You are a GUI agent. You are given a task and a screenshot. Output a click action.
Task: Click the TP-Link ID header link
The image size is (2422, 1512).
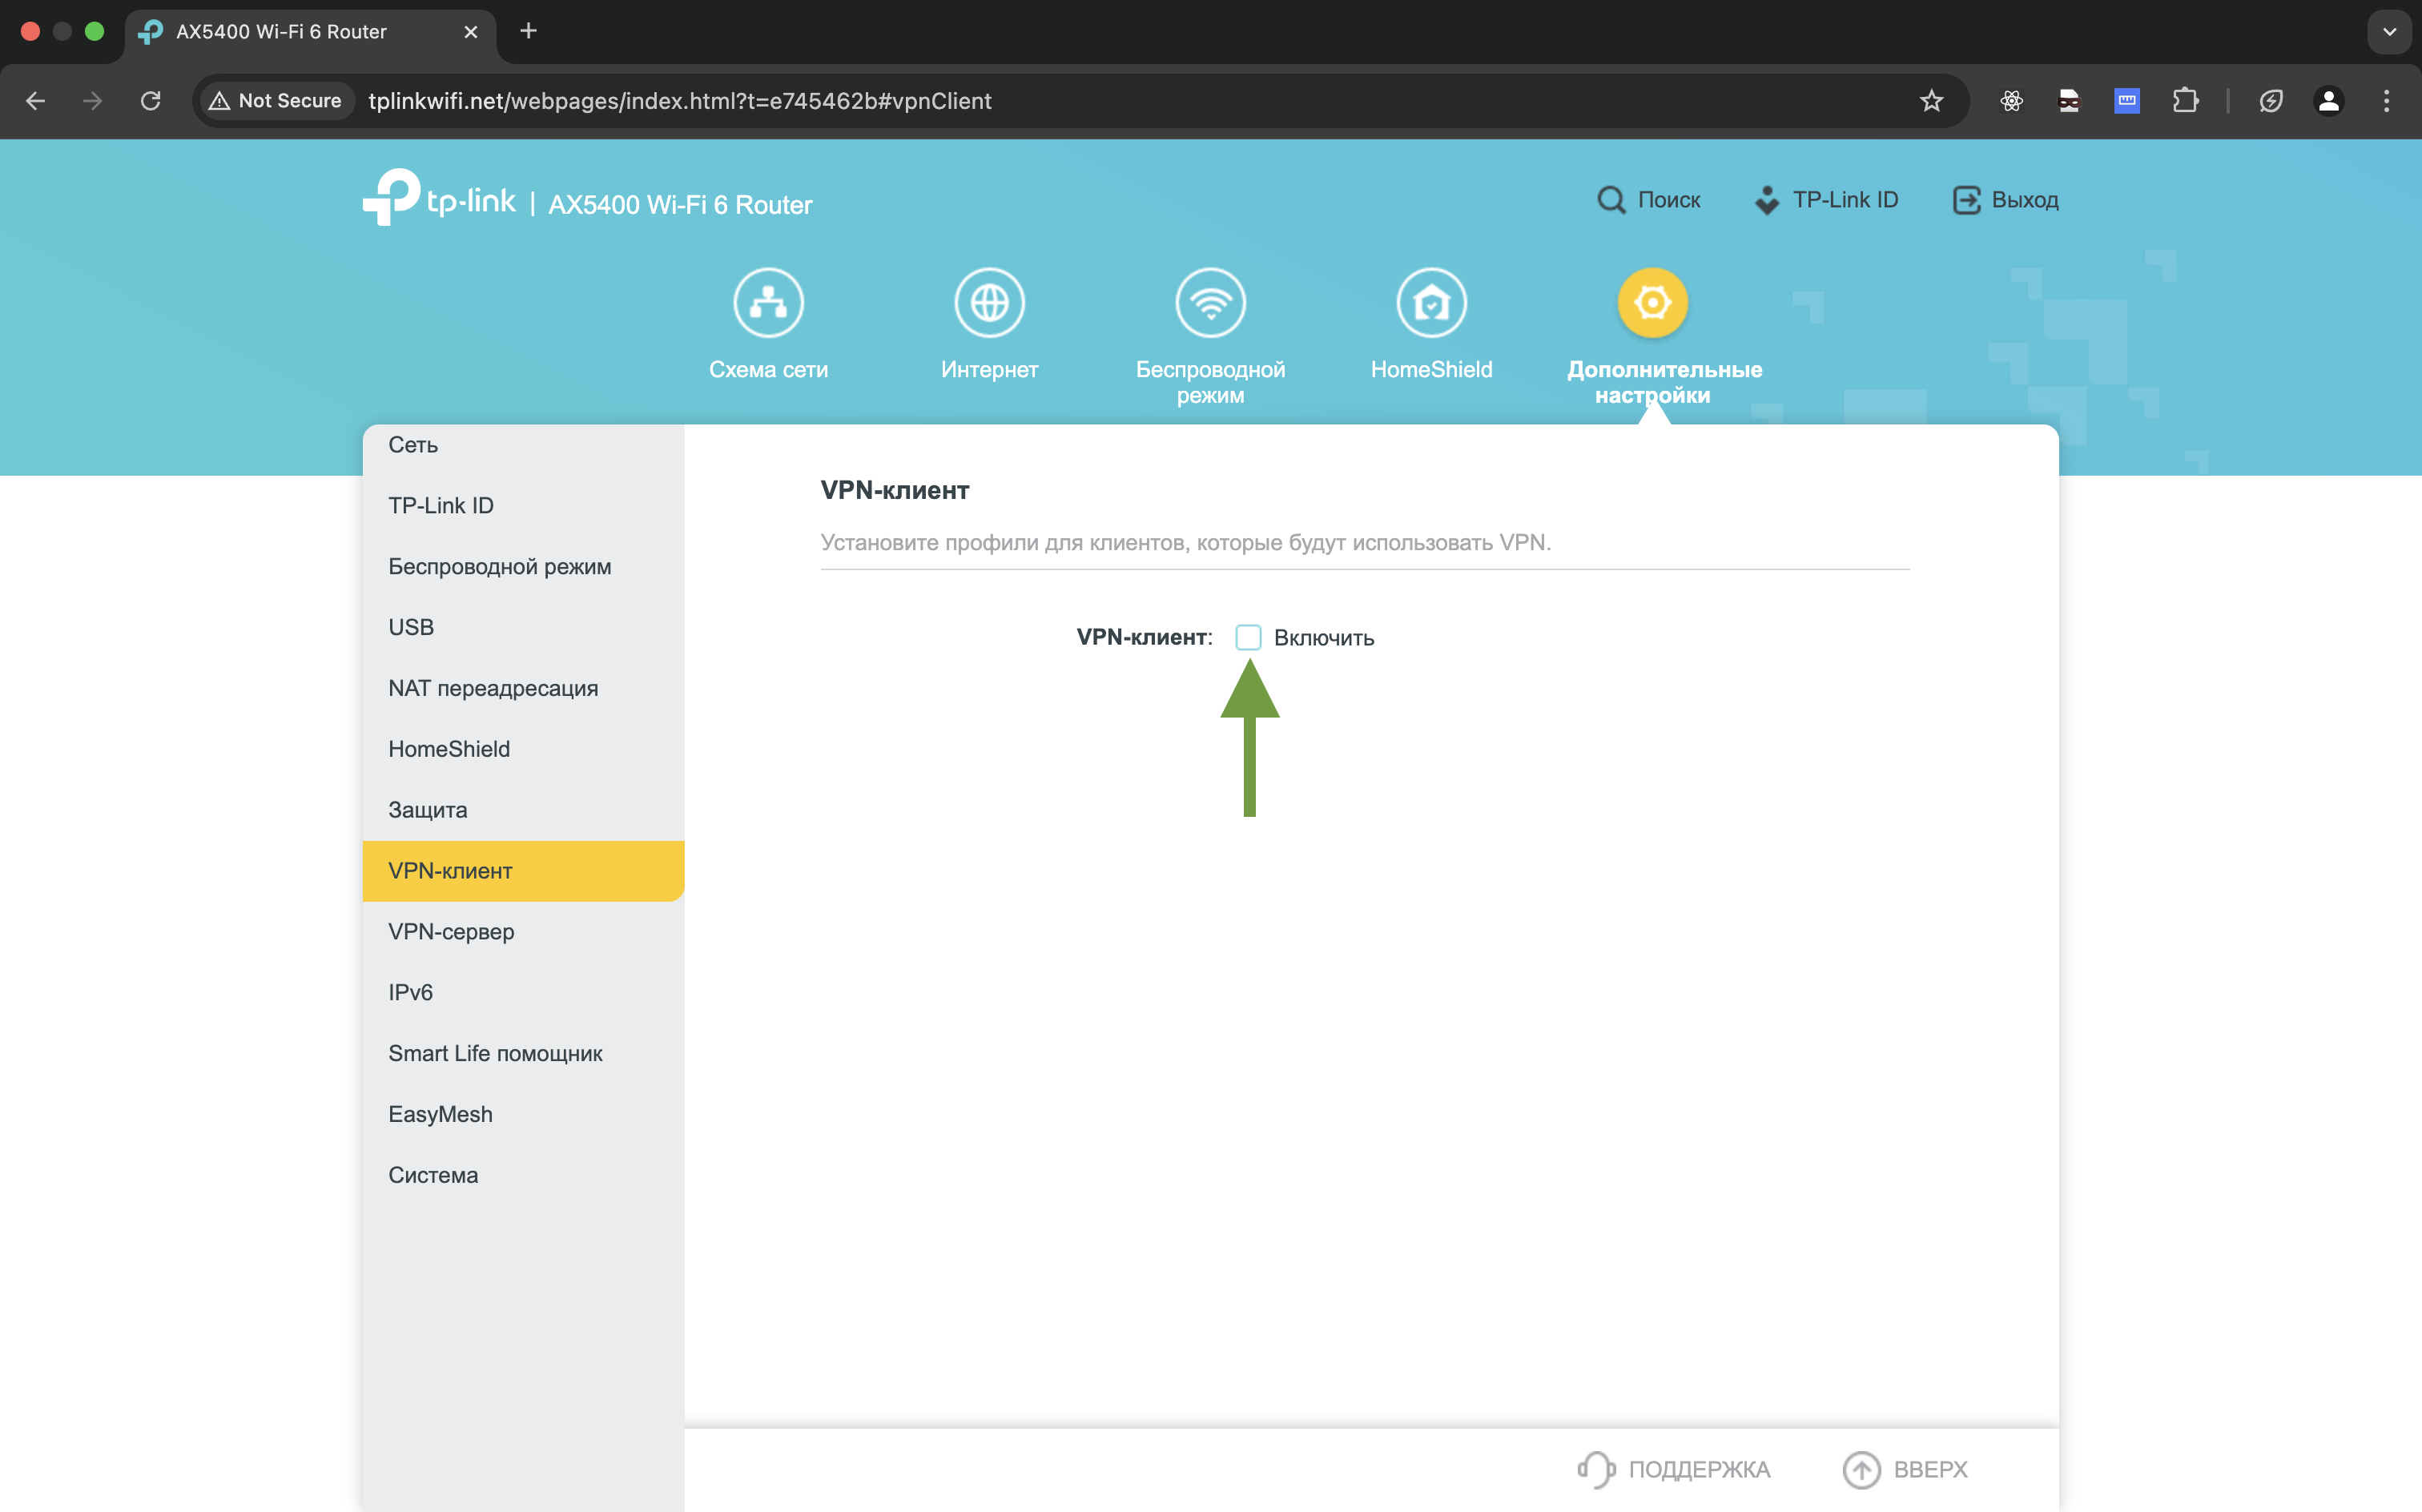(x=1826, y=200)
